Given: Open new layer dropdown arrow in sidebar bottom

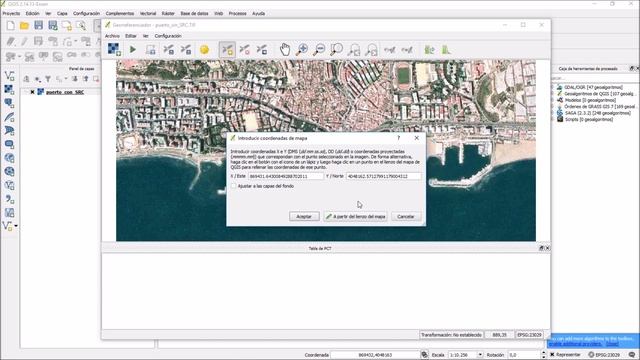Looking at the screenshot, I should 16,226.
